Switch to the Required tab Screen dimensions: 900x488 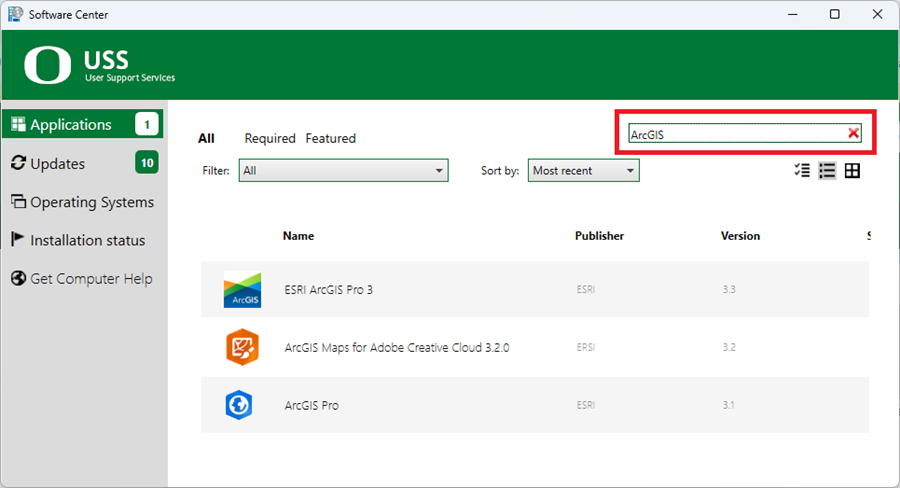(x=270, y=138)
